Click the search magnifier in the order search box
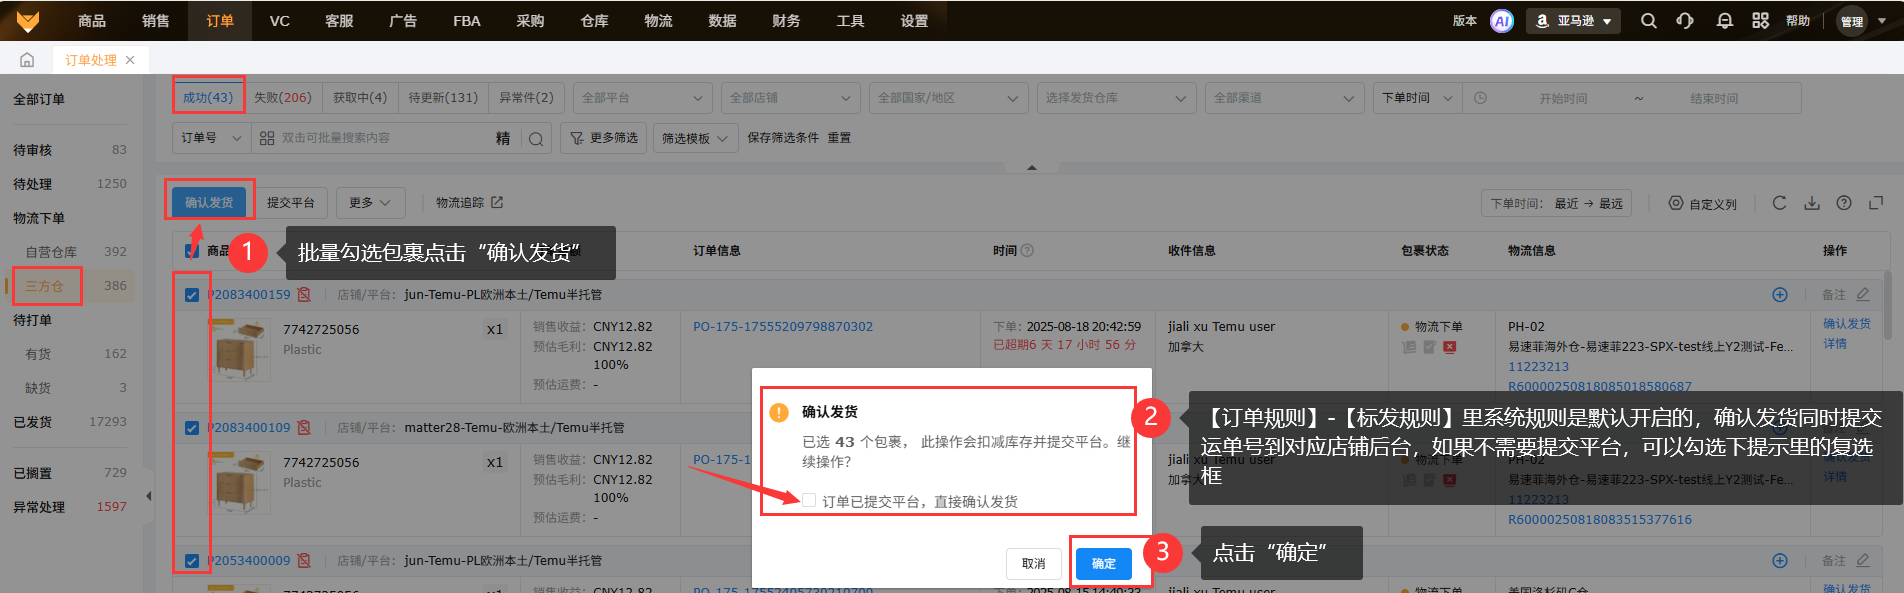The width and height of the screenshot is (1904, 593). click(536, 139)
